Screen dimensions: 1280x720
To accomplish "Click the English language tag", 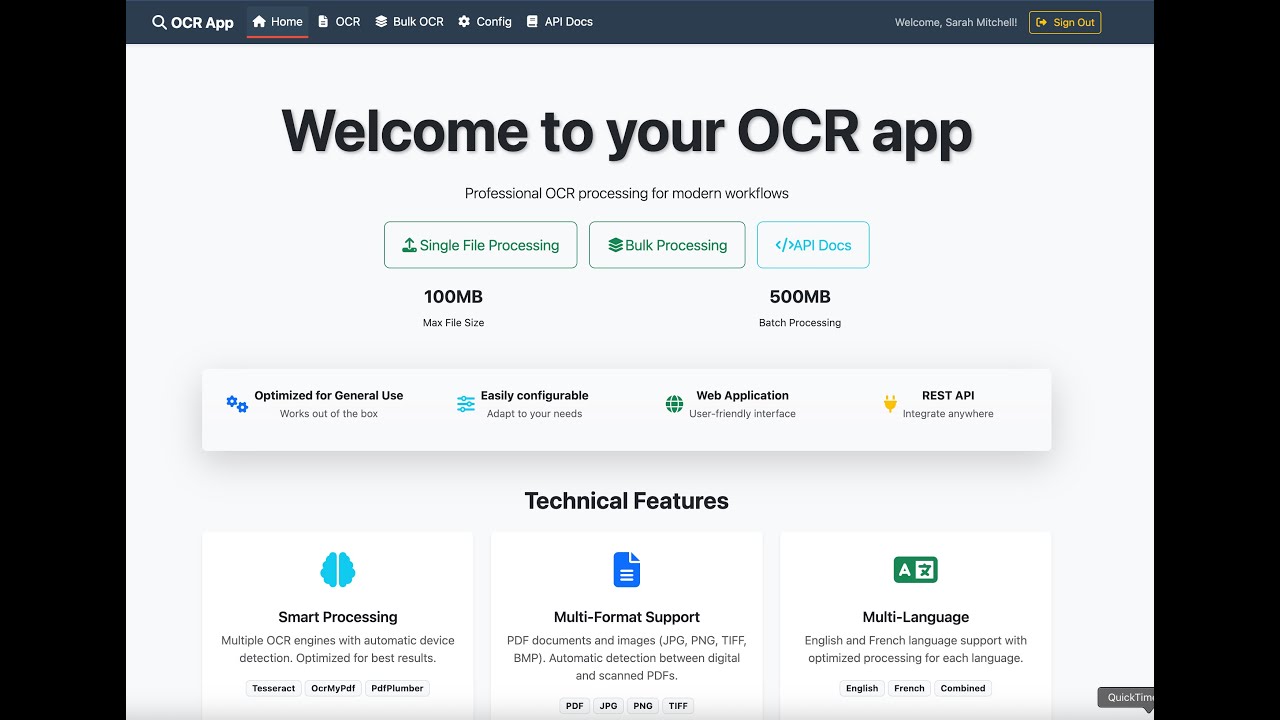I will coord(862,688).
